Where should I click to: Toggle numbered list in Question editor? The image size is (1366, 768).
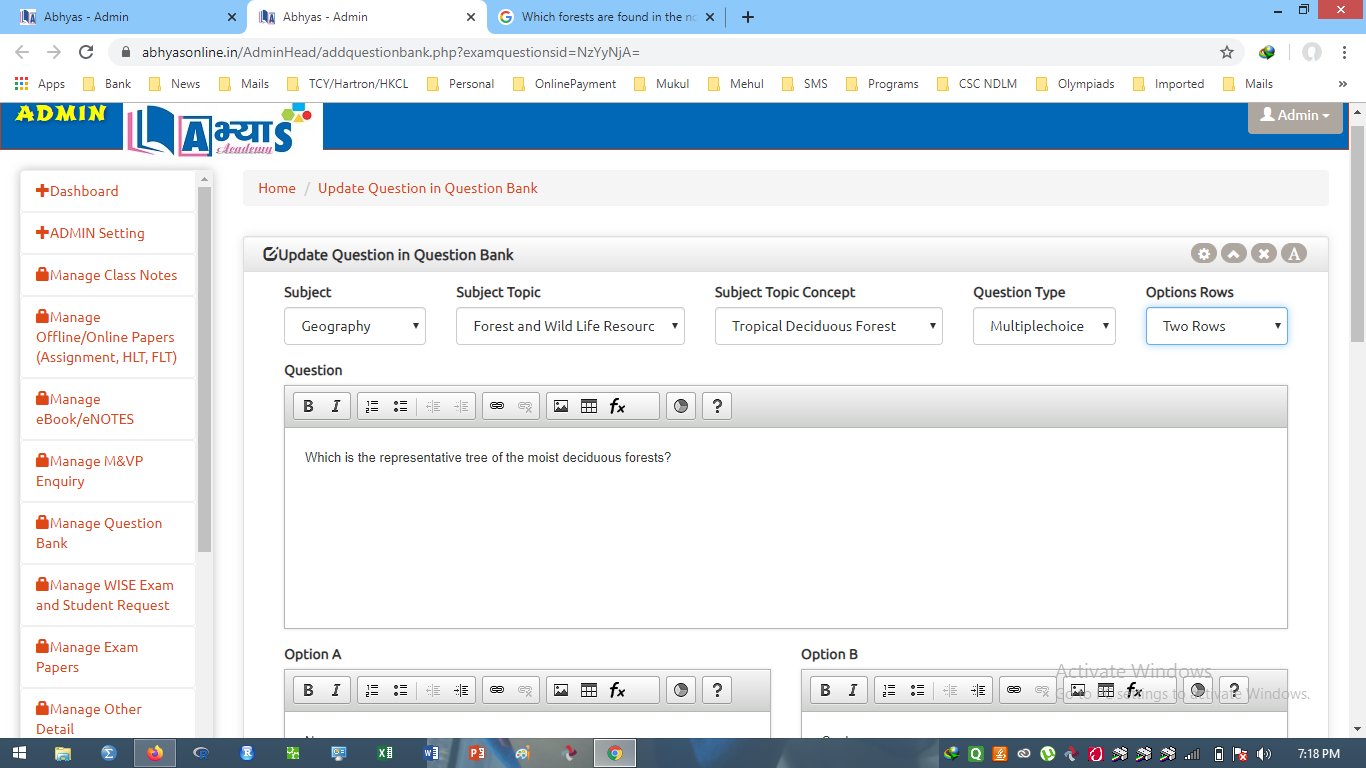(372, 406)
